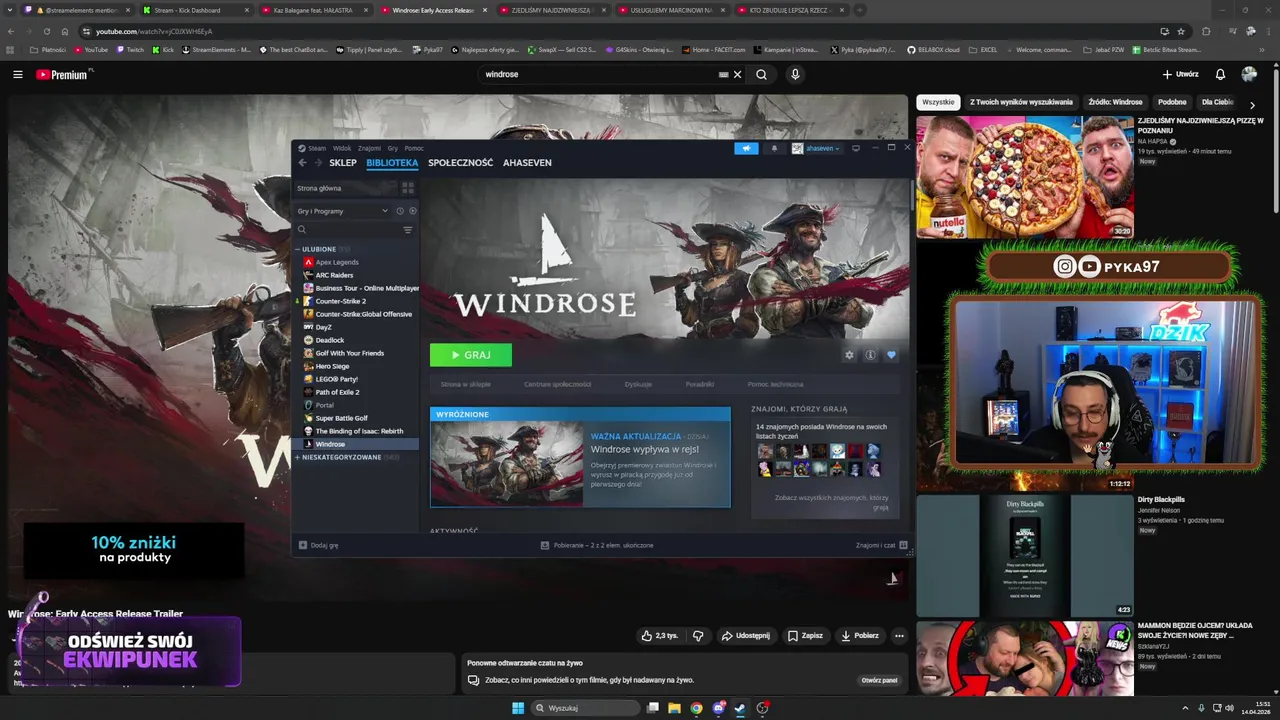Open YouTube notifications bell

coord(1220,74)
